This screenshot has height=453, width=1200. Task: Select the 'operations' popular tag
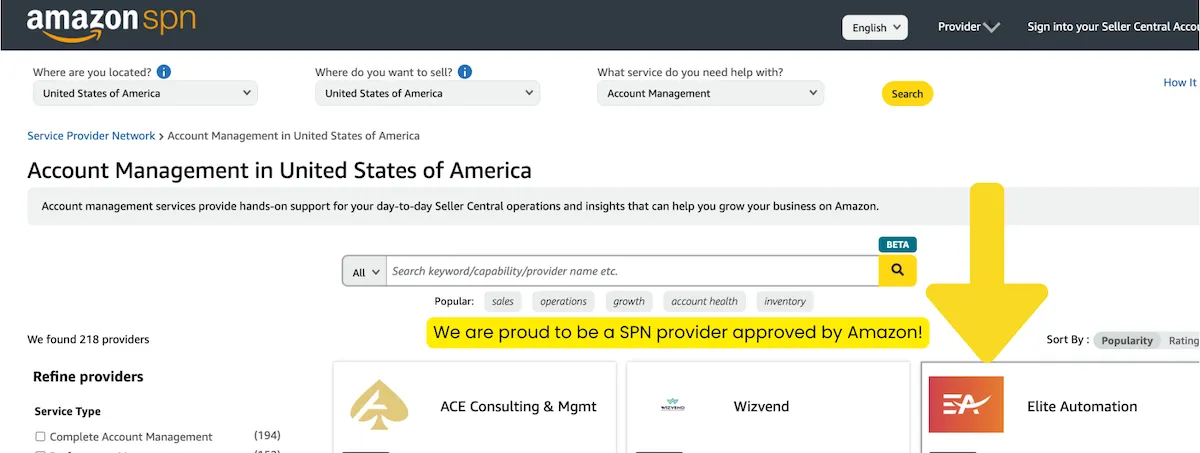563,301
